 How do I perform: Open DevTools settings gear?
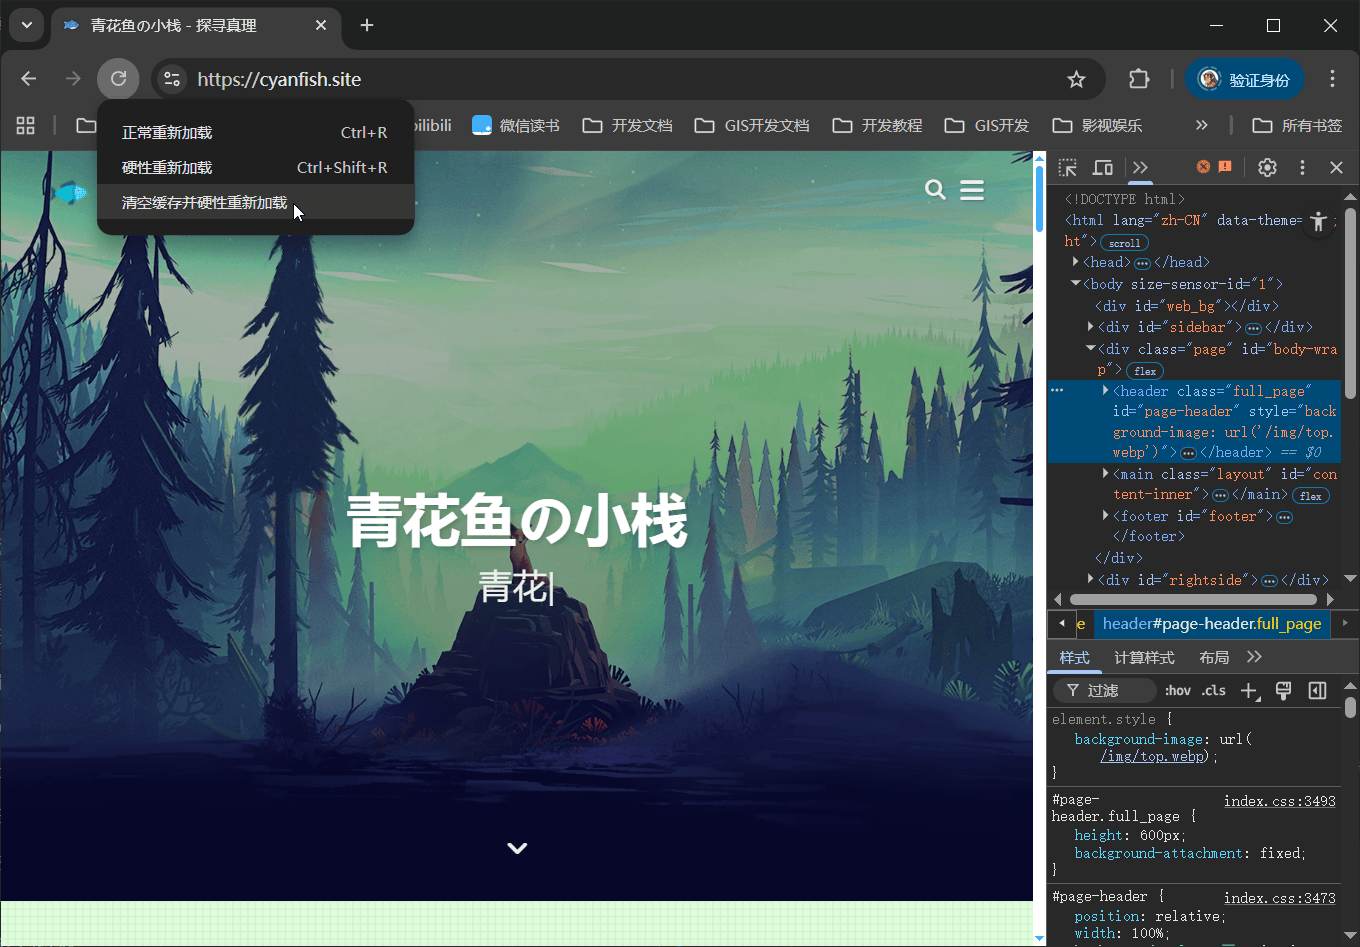pos(1267,167)
